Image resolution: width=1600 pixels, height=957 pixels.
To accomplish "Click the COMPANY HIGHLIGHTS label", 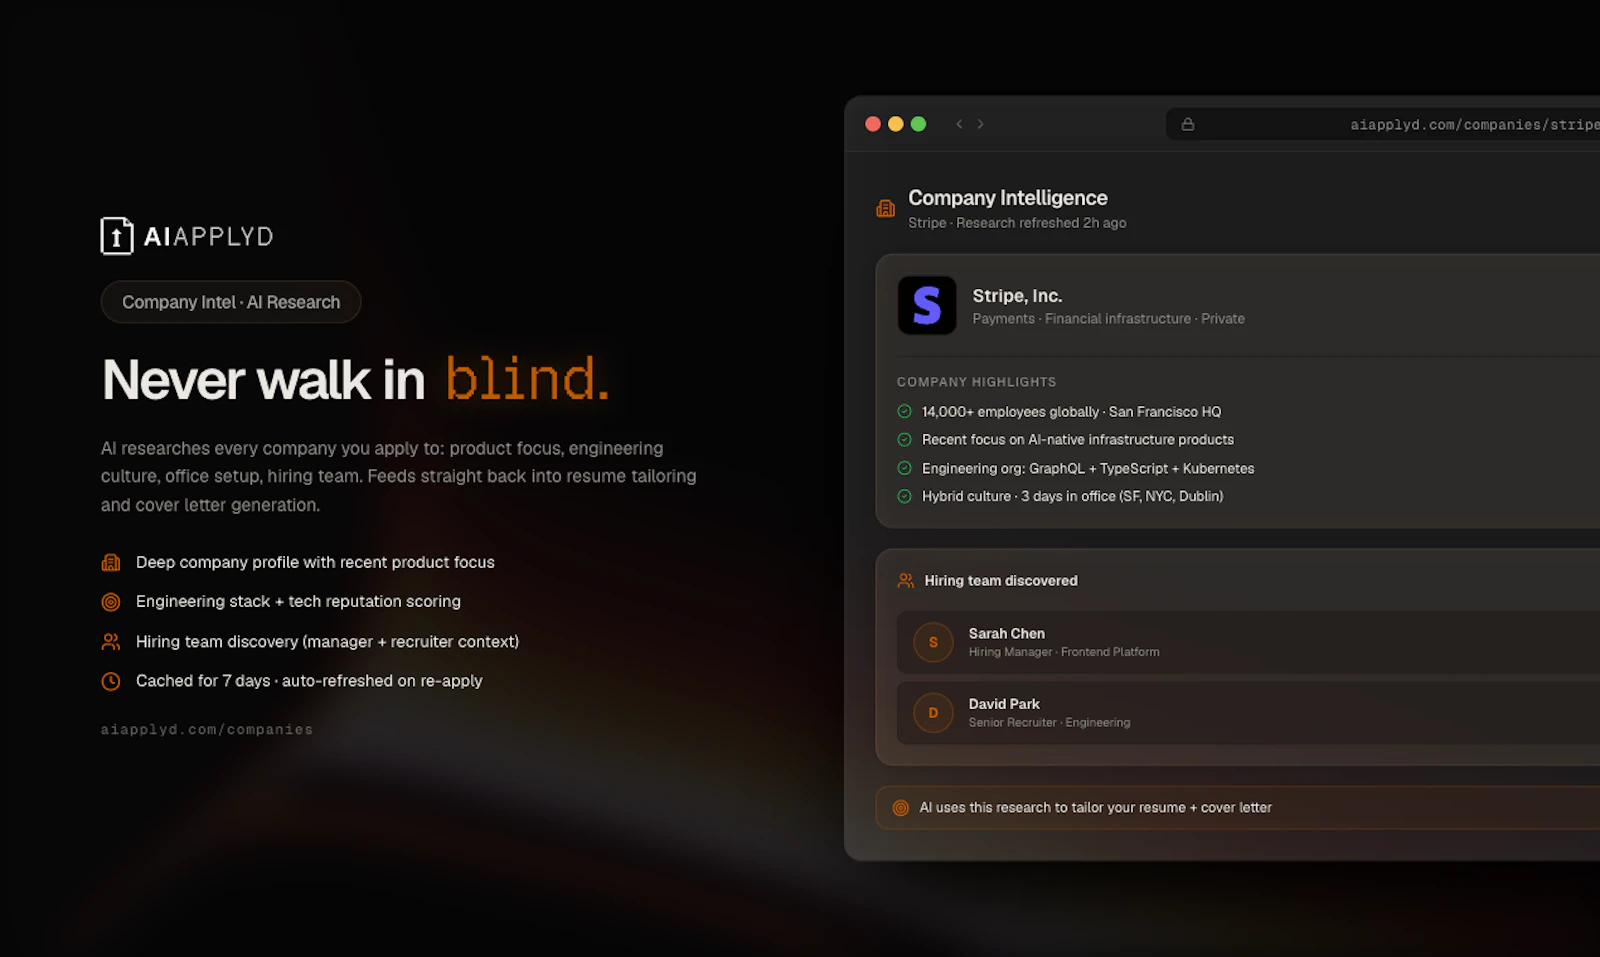I will tap(977, 382).
